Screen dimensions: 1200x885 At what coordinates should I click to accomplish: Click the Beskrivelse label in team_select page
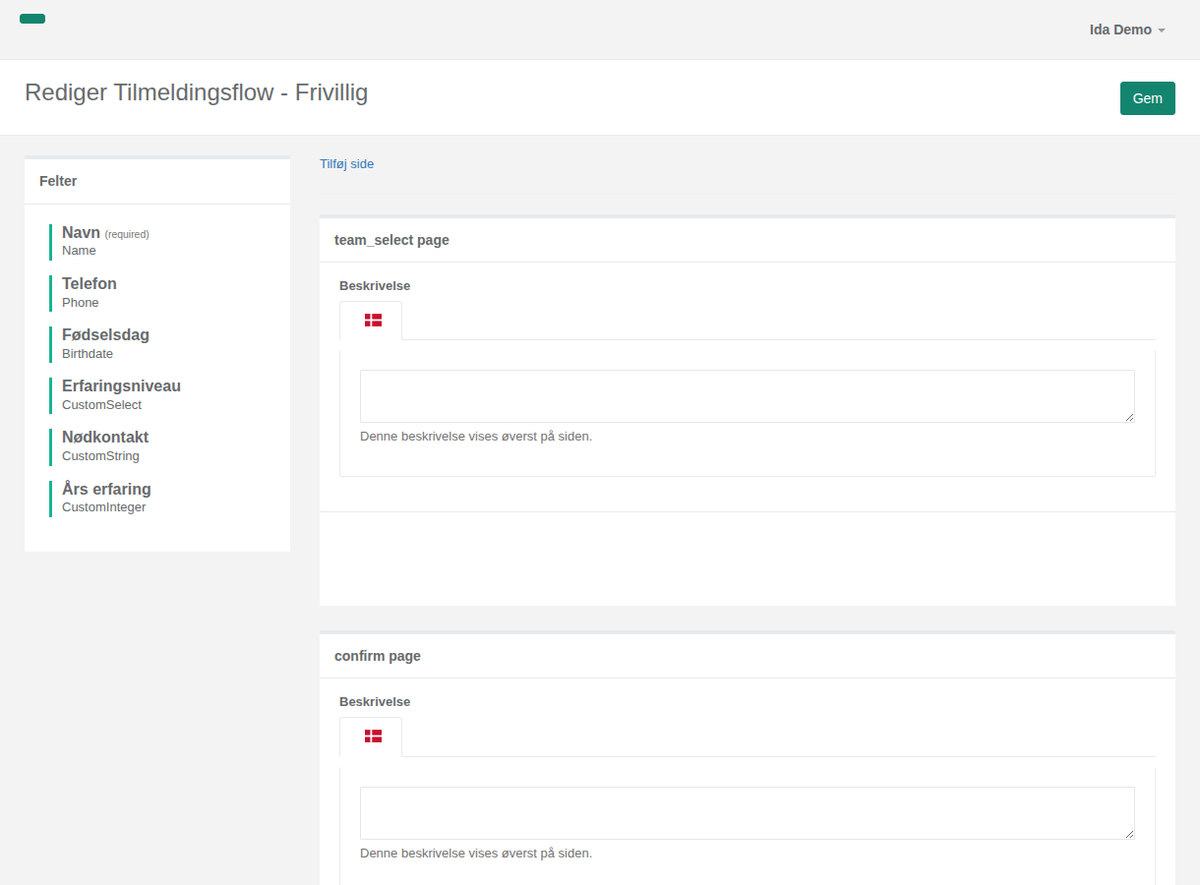(x=375, y=286)
